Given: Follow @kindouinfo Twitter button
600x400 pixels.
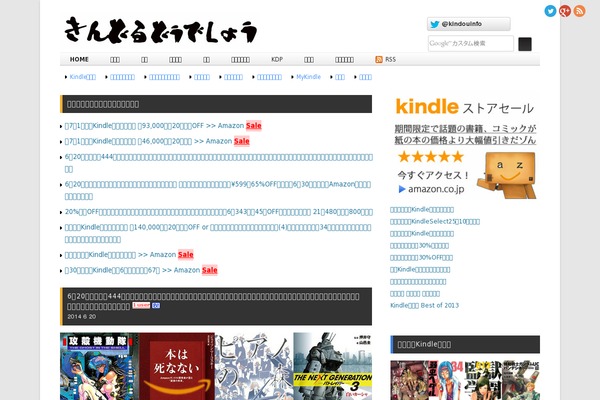Looking at the screenshot, I should coord(469,24).
